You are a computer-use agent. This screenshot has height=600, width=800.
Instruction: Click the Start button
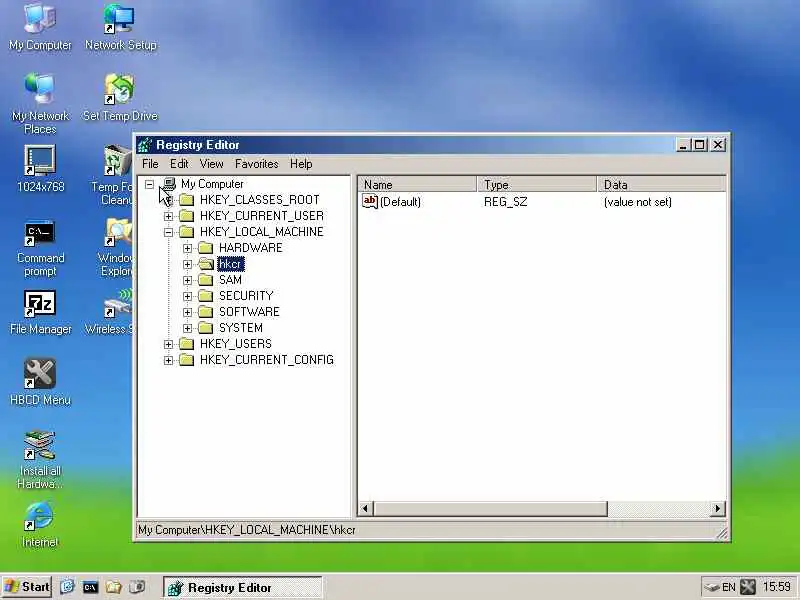(27, 587)
